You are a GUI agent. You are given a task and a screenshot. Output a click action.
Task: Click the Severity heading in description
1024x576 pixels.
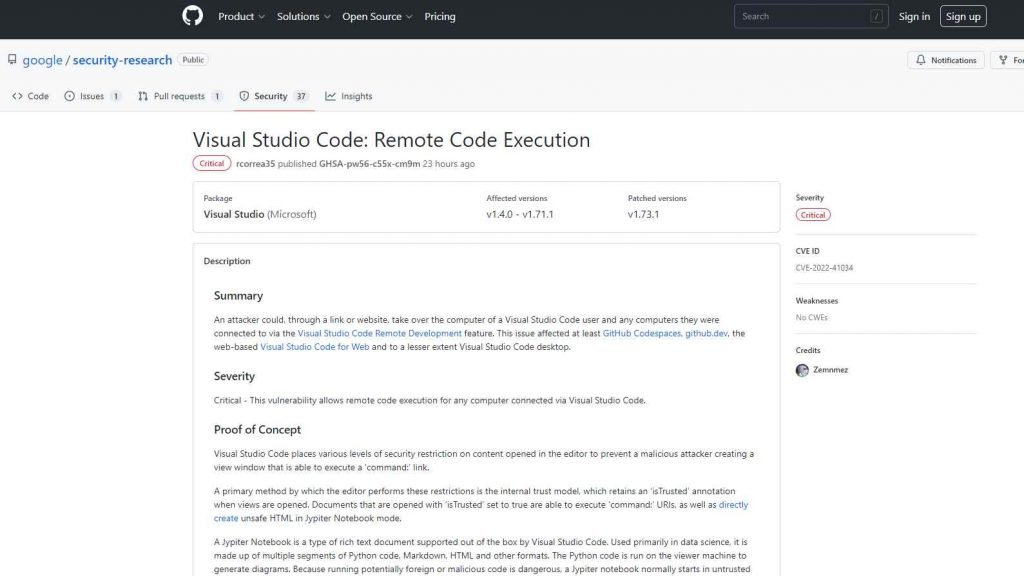click(234, 376)
